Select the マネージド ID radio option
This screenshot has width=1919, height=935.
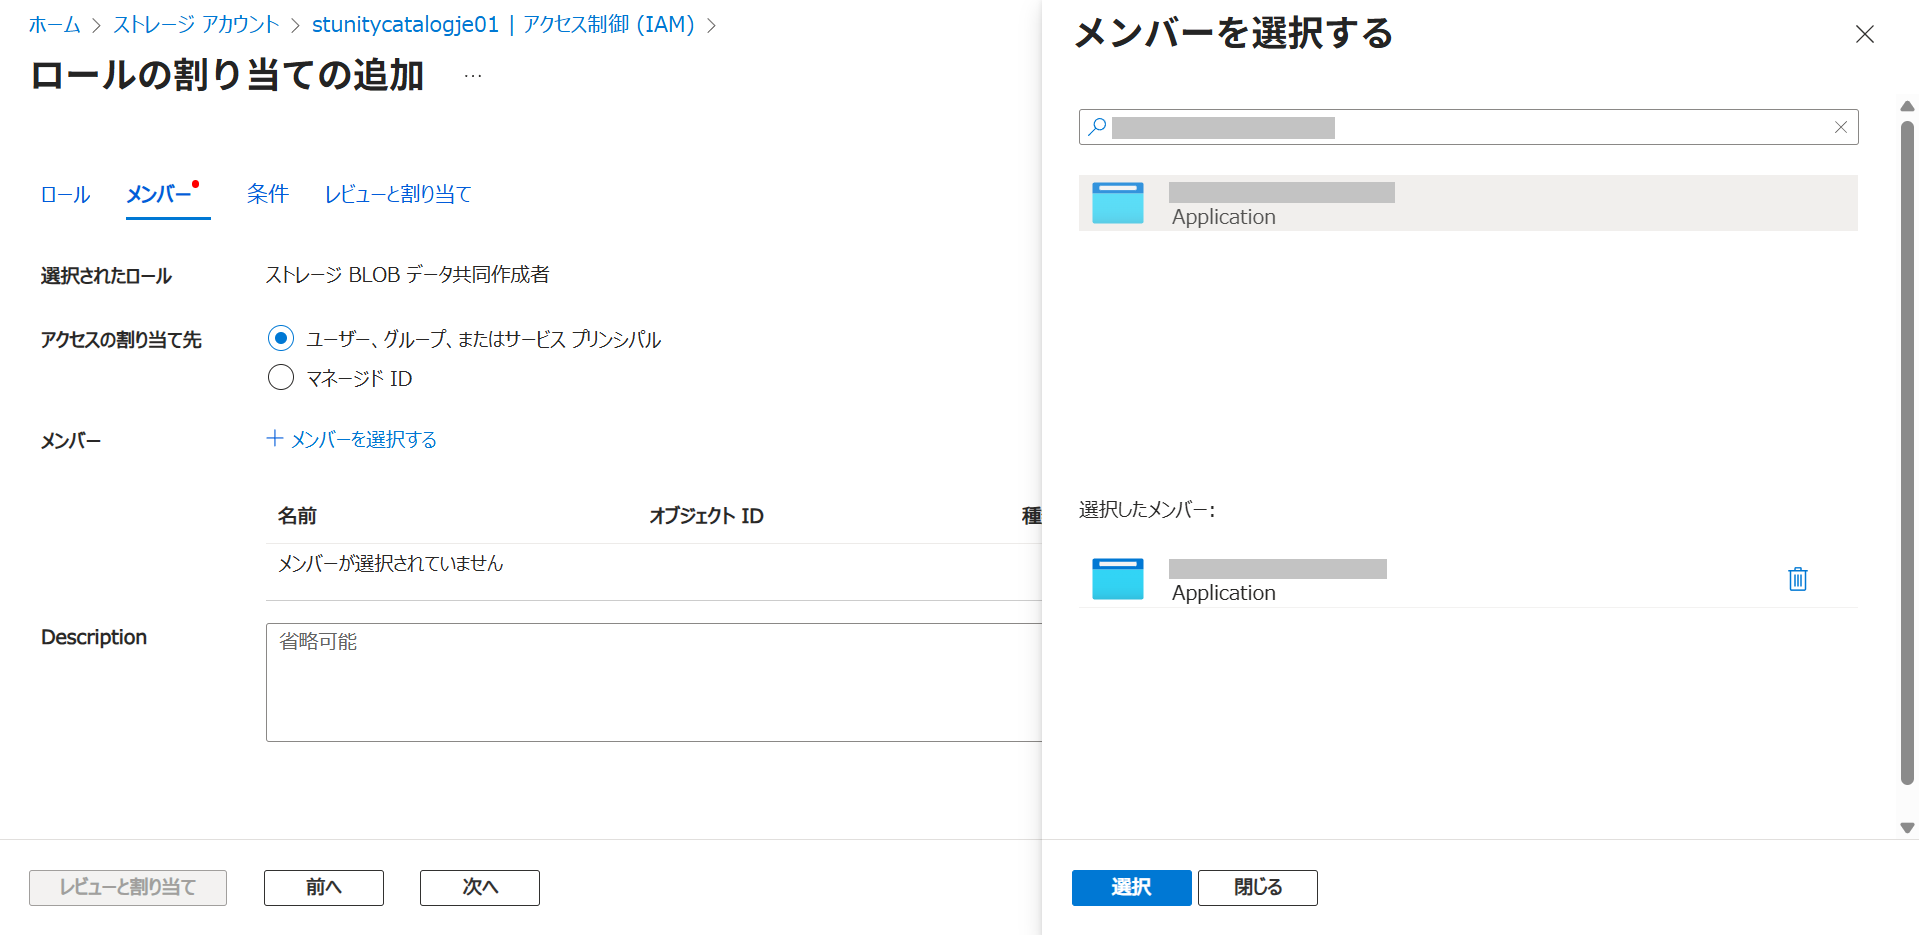pyautogui.click(x=281, y=378)
